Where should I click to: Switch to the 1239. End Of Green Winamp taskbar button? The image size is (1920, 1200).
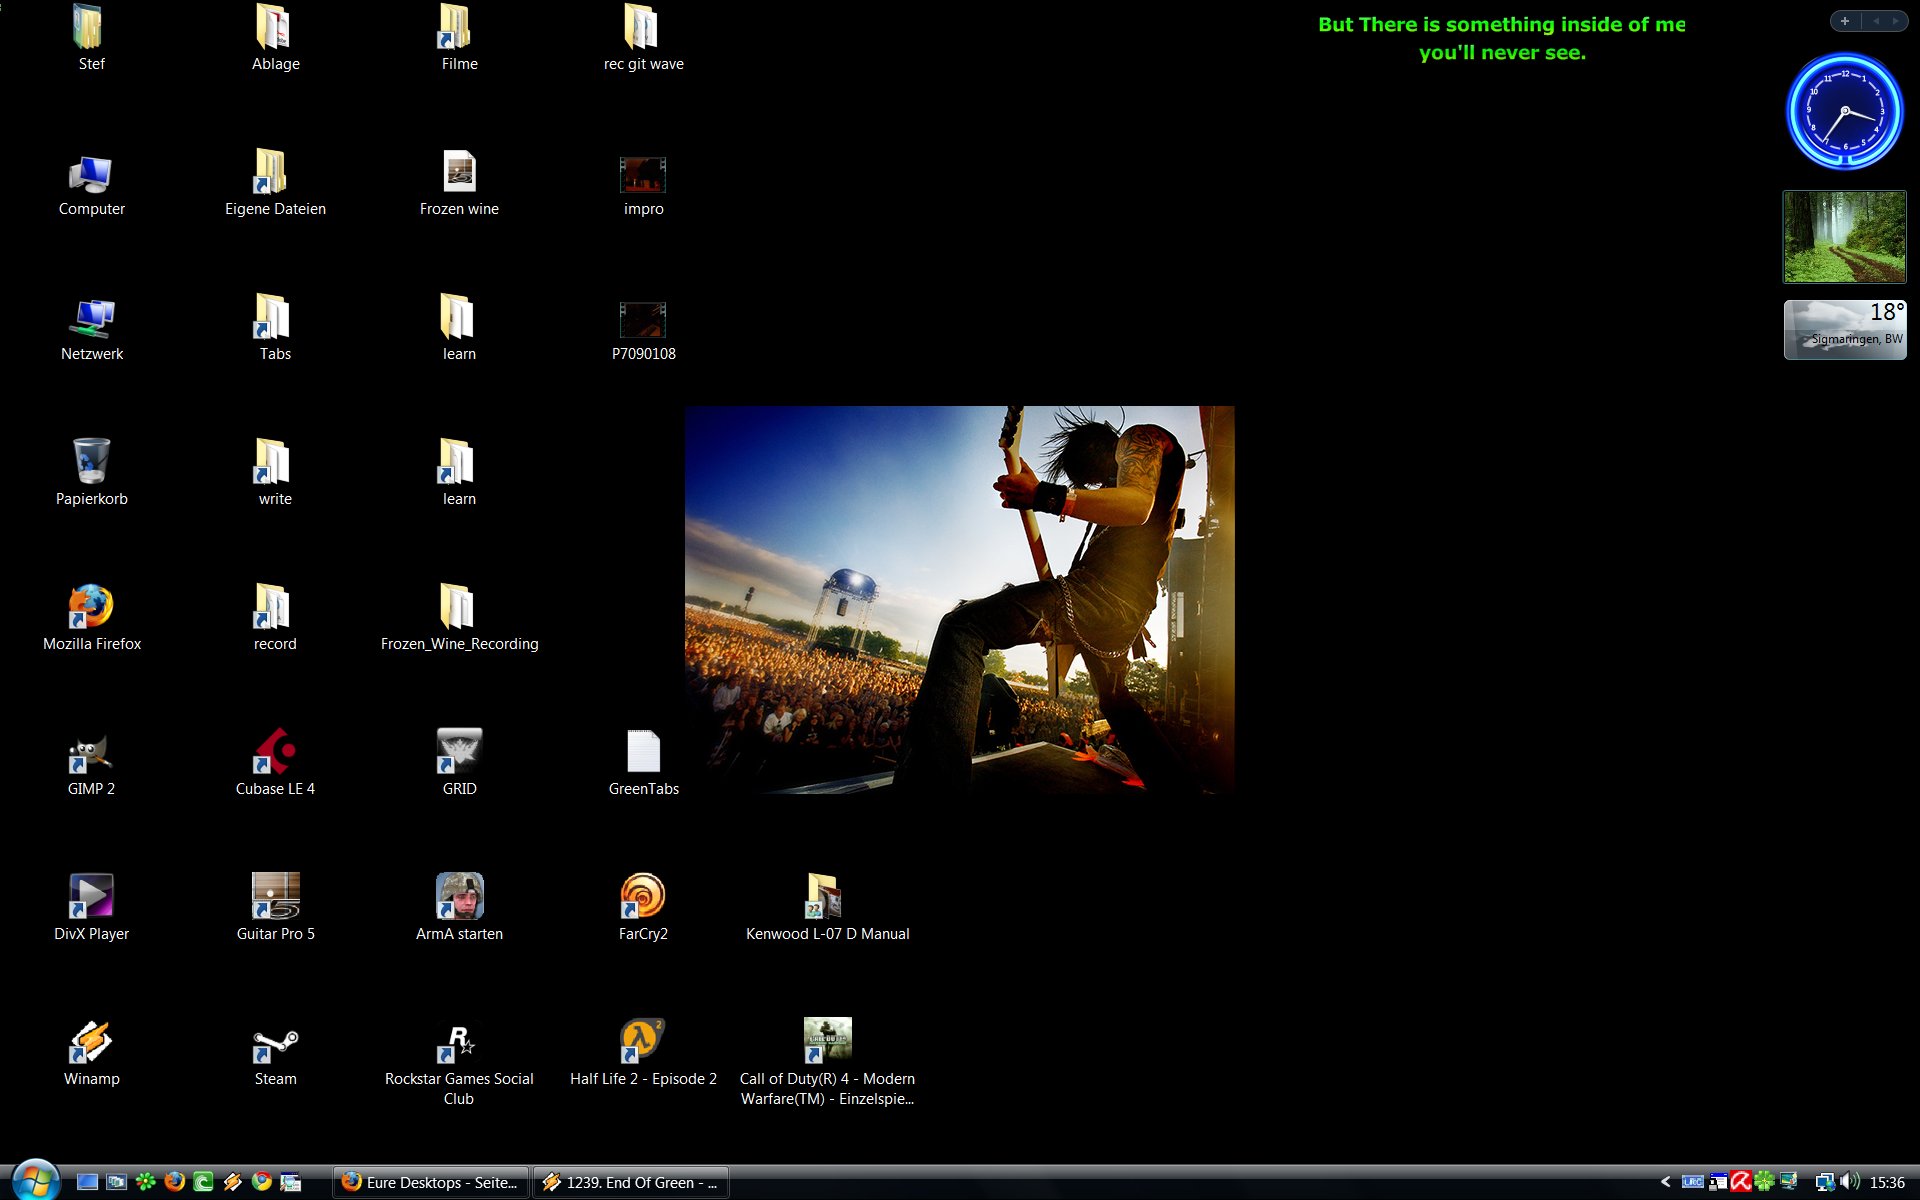point(631,1182)
